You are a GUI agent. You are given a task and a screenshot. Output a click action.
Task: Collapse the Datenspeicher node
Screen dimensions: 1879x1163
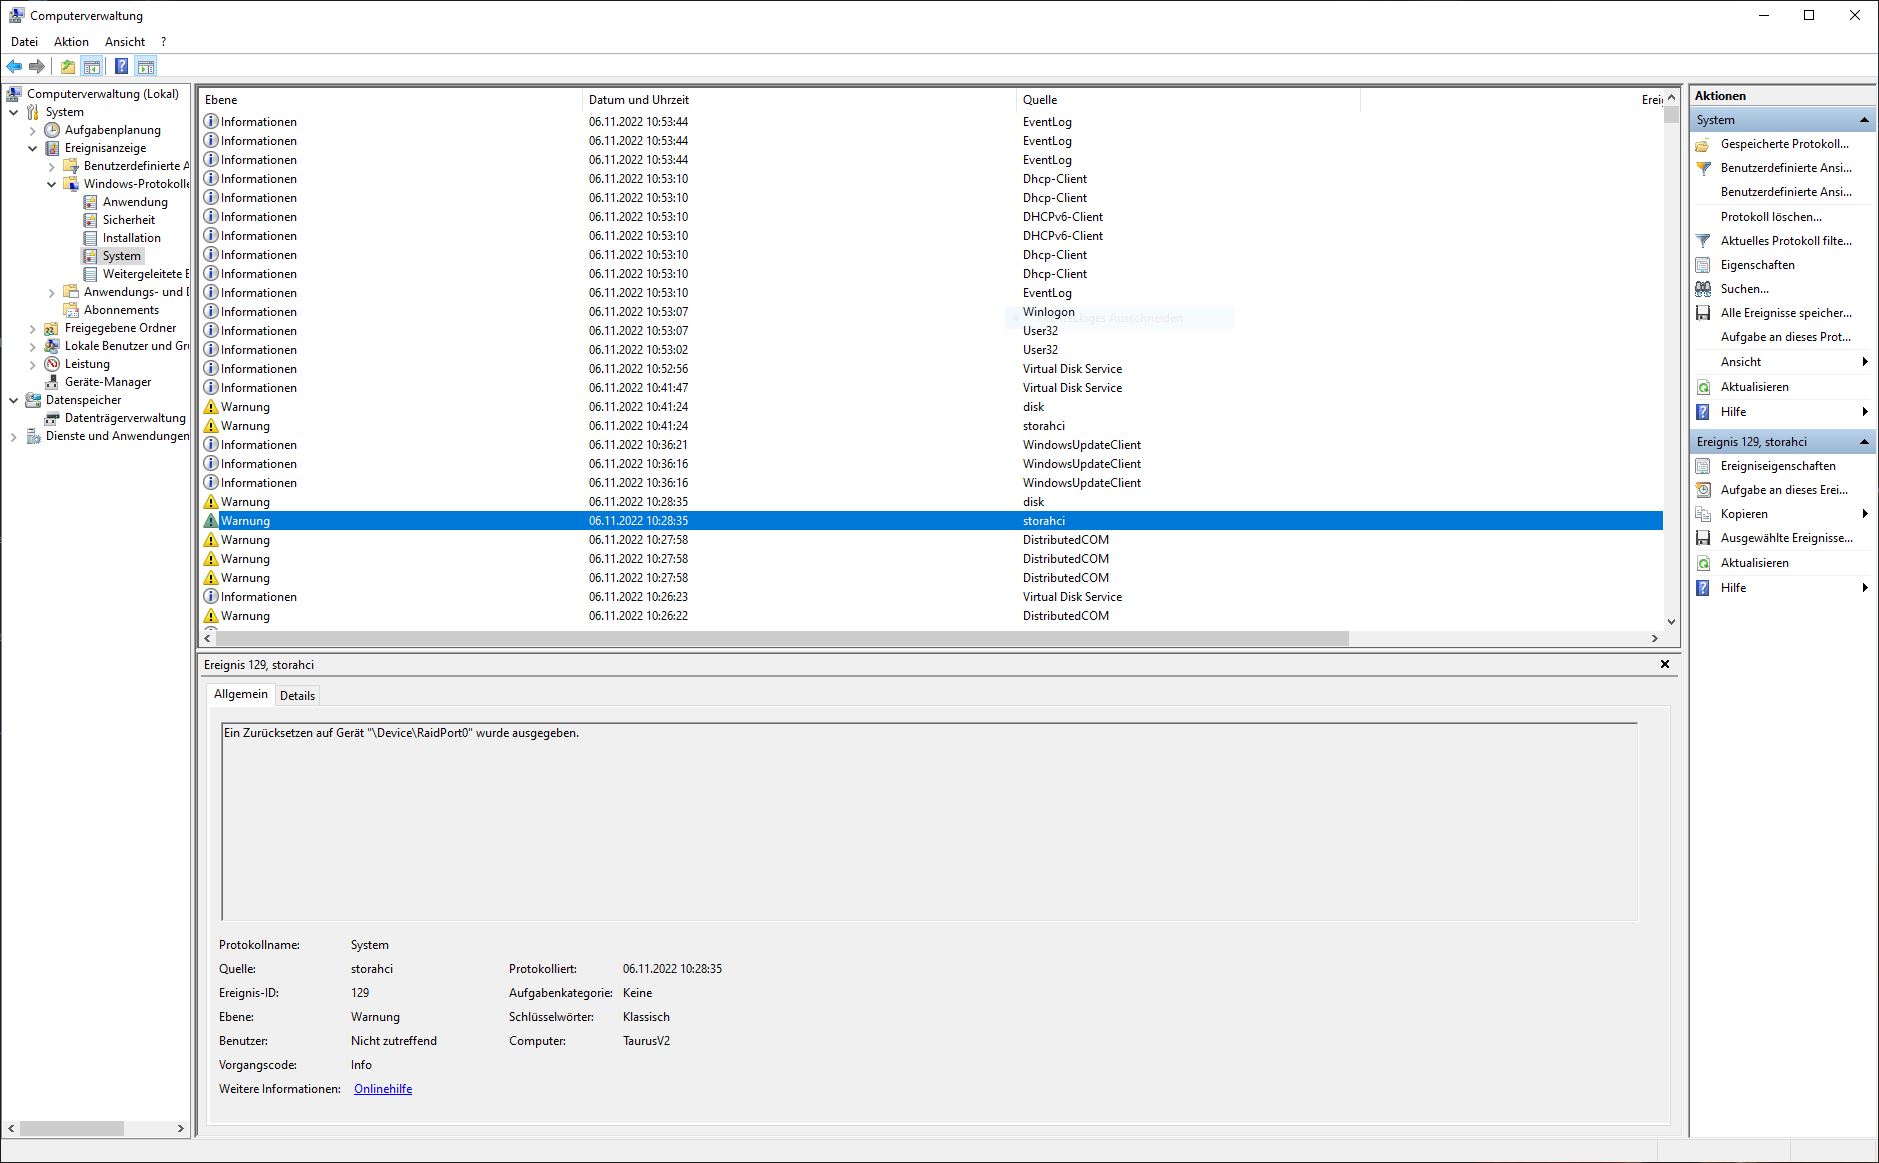(14, 400)
